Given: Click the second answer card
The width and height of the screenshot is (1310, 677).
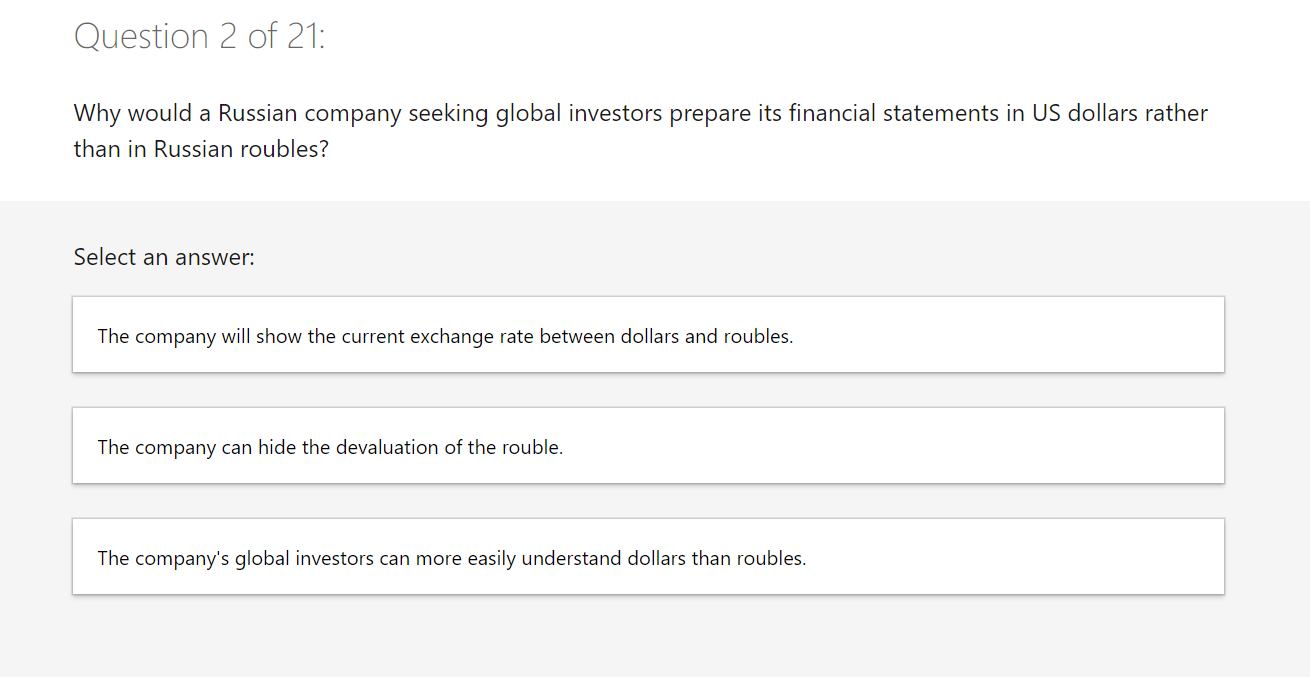Looking at the screenshot, I should point(647,447).
